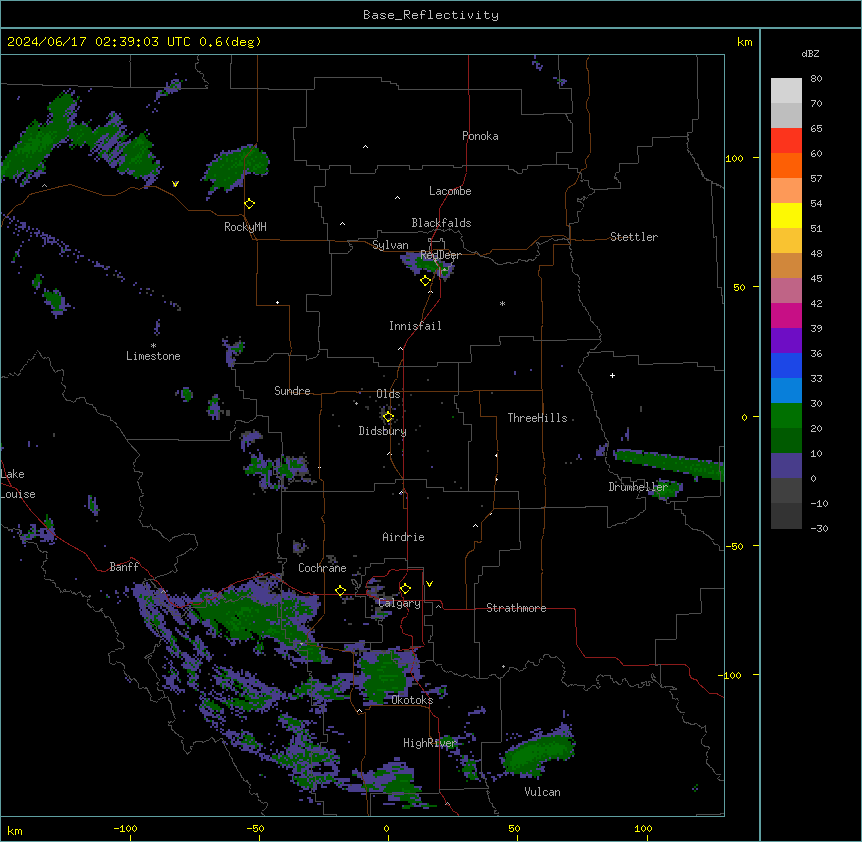Screen dimensions: 862x842
Task: Click the Banff label
Action: (x=124, y=567)
